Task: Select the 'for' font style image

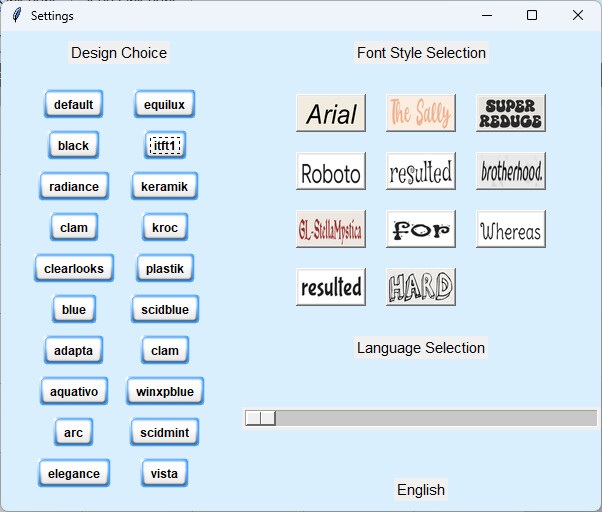Action: (421, 229)
